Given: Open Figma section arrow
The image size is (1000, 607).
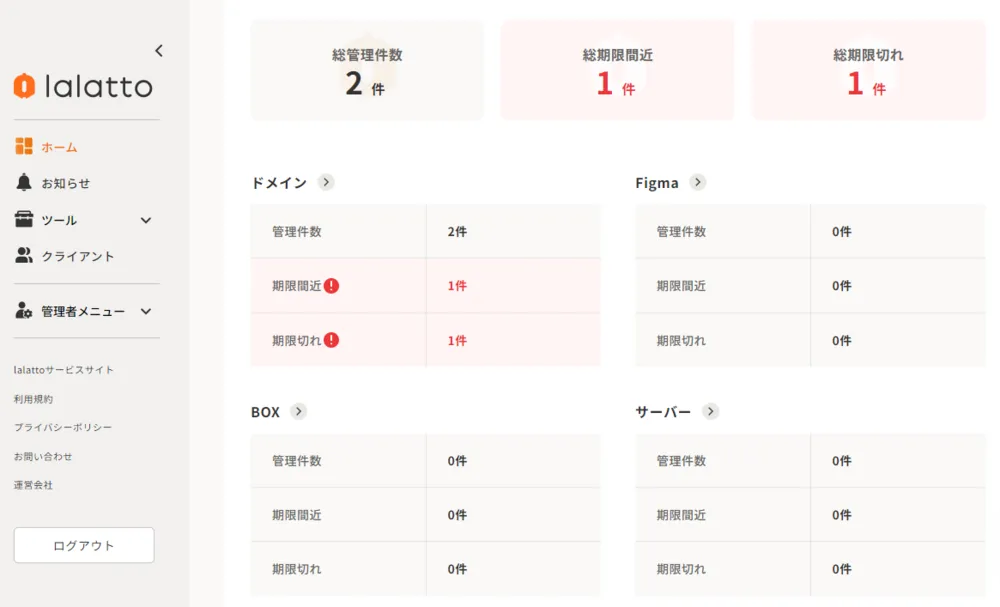Looking at the screenshot, I should (698, 182).
